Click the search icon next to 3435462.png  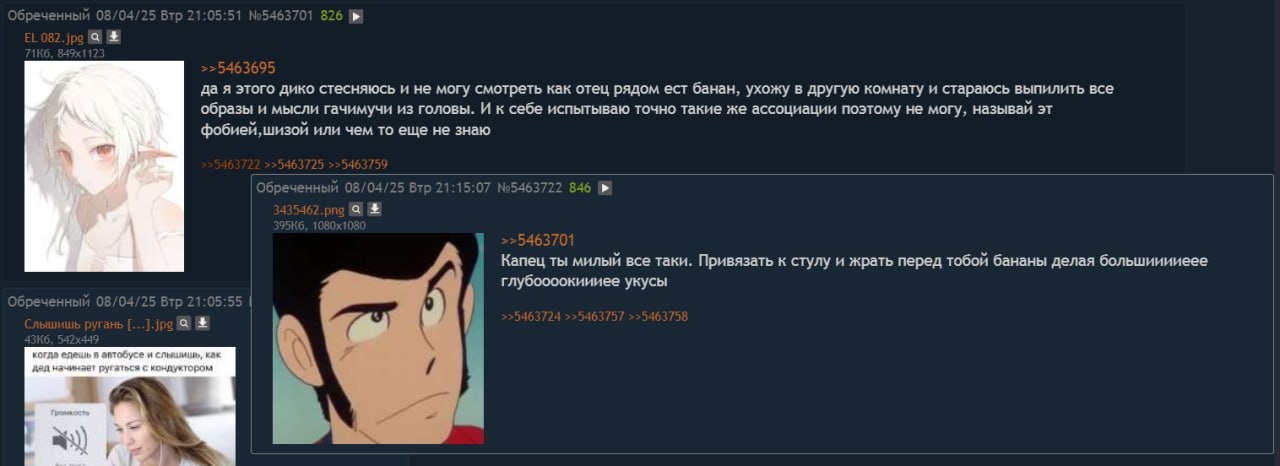[356, 209]
